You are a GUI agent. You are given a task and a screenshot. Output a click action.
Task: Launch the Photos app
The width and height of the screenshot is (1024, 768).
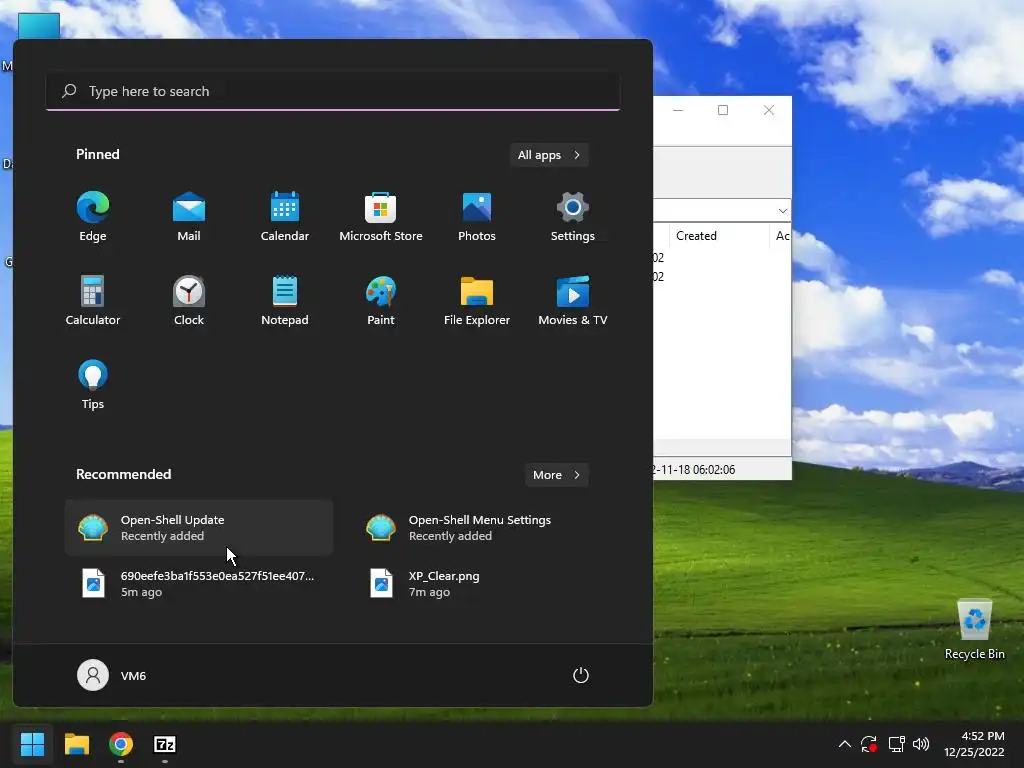[477, 217]
